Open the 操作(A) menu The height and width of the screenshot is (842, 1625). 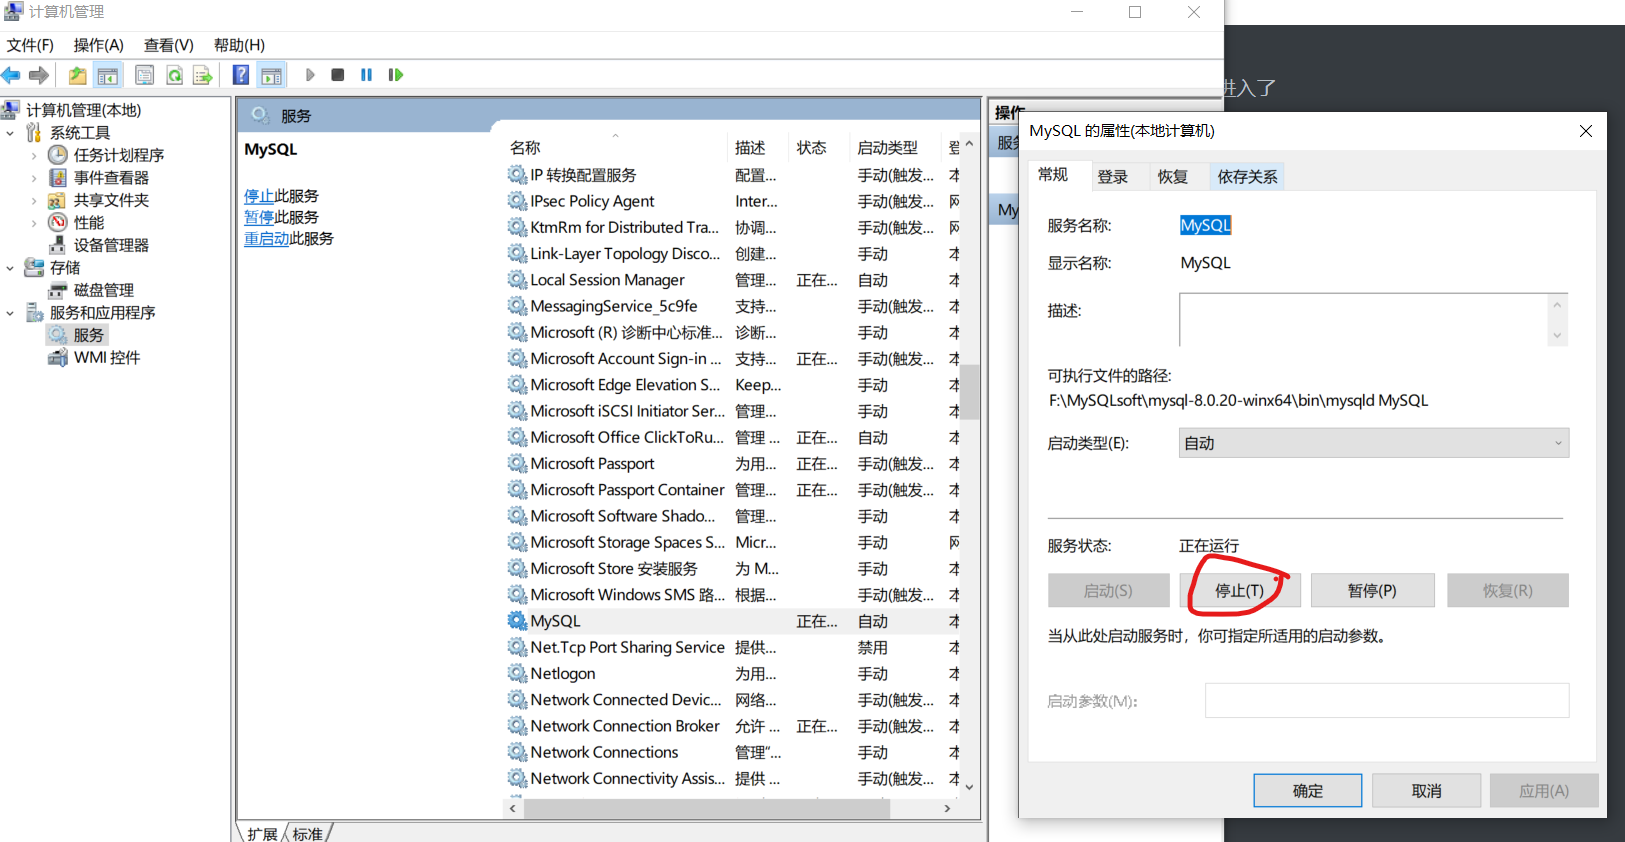pos(98,45)
